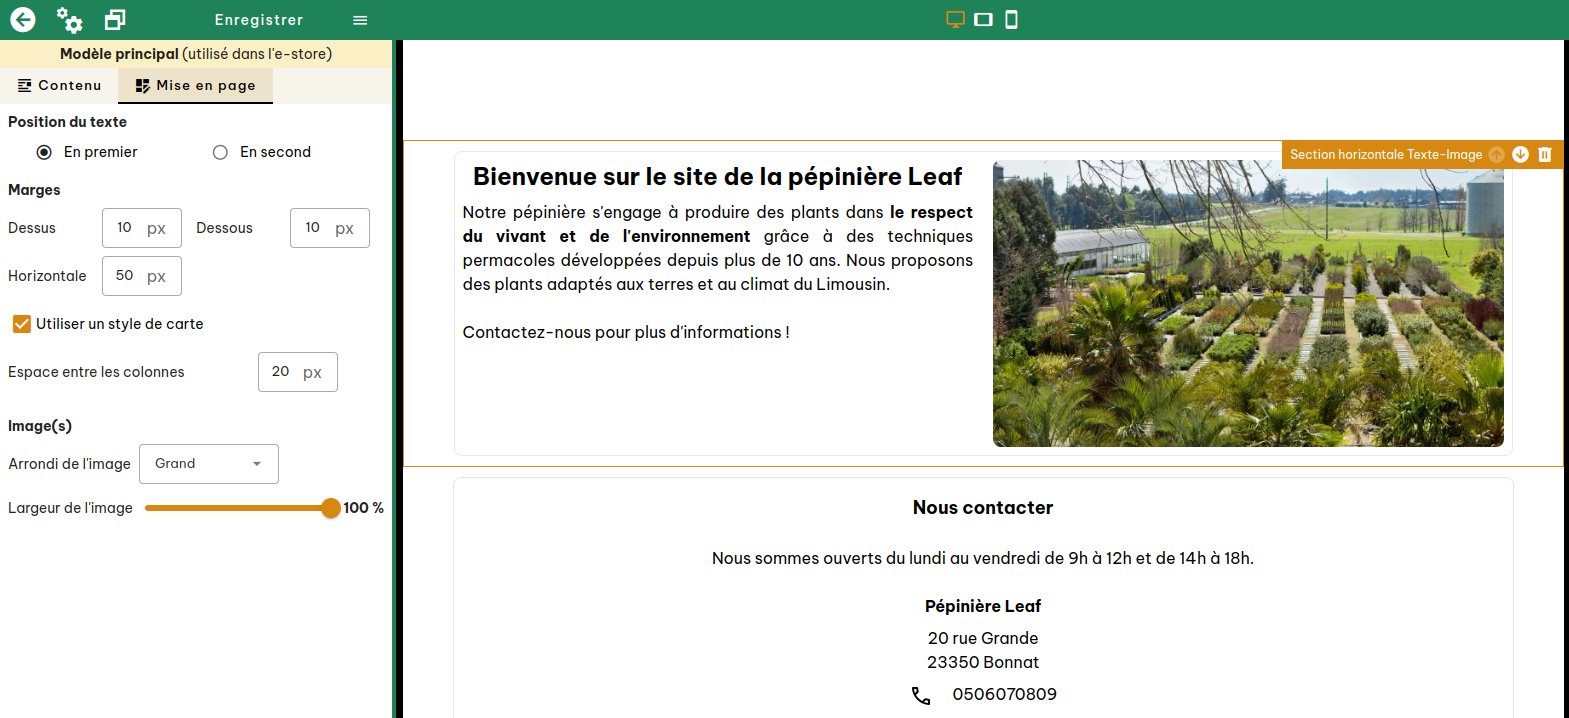1569x718 pixels.
Task: Click the Position du texte label
Action: click(67, 122)
